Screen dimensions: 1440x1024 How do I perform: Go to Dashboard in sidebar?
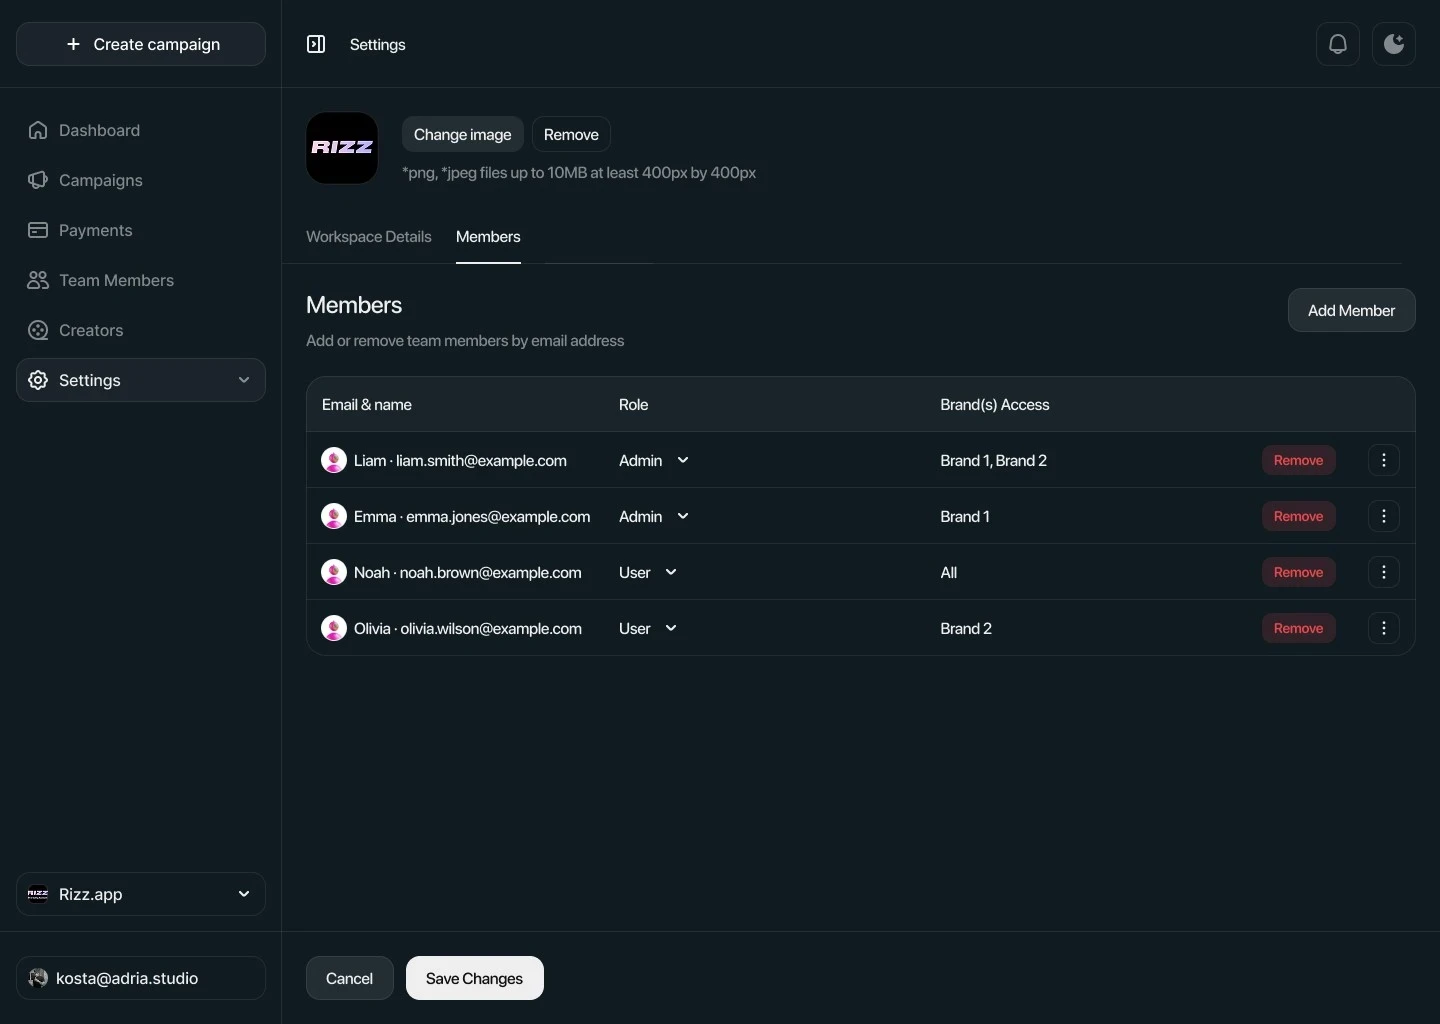pos(141,130)
